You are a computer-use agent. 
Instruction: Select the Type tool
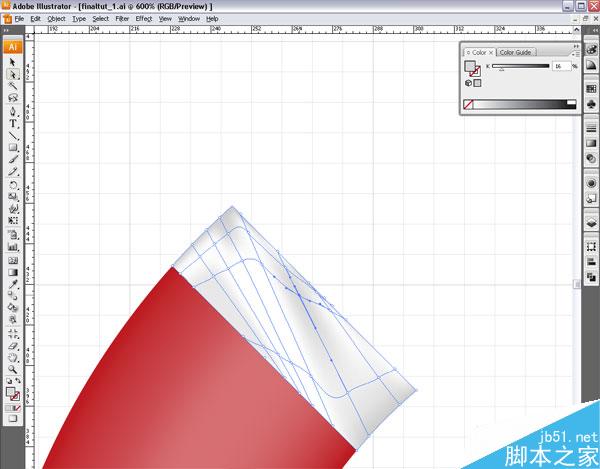13,124
